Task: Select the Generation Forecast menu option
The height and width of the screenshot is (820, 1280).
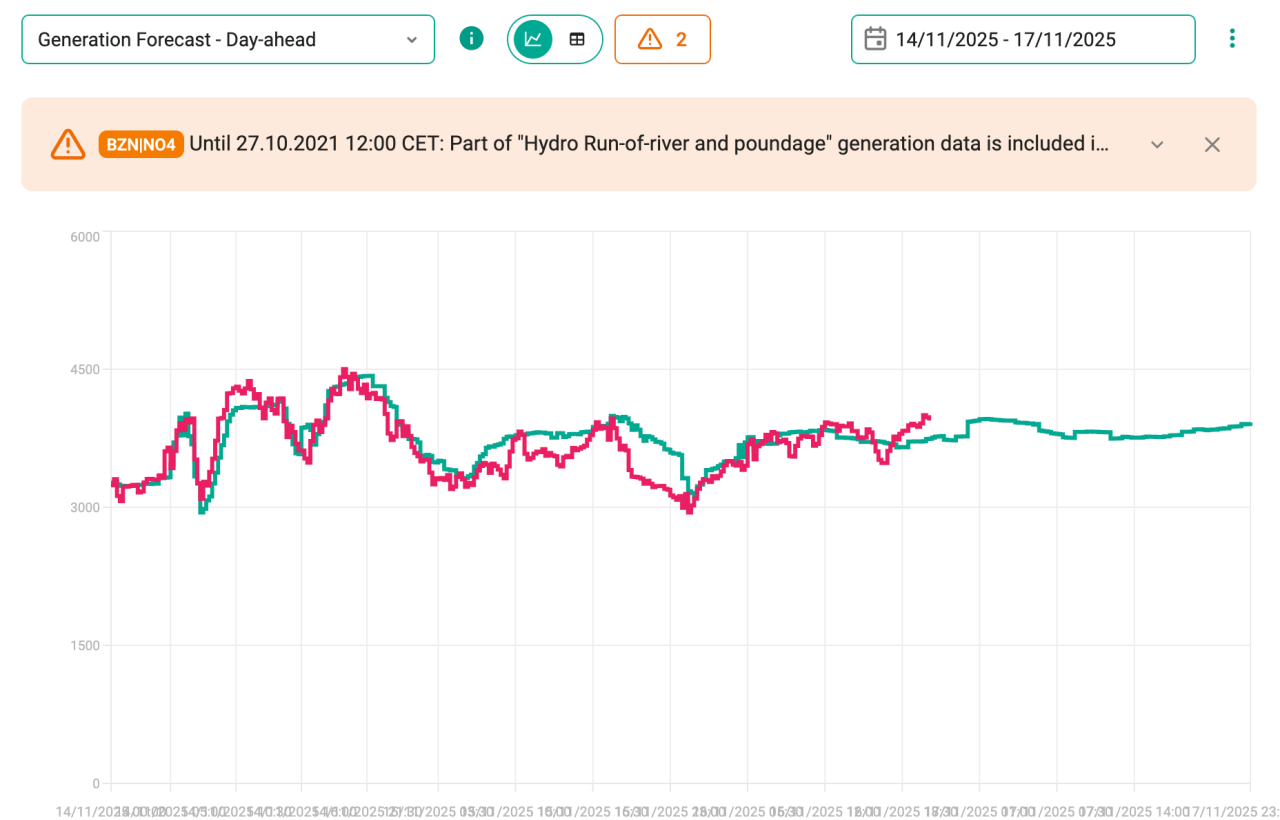Action: pyautogui.click(x=228, y=39)
